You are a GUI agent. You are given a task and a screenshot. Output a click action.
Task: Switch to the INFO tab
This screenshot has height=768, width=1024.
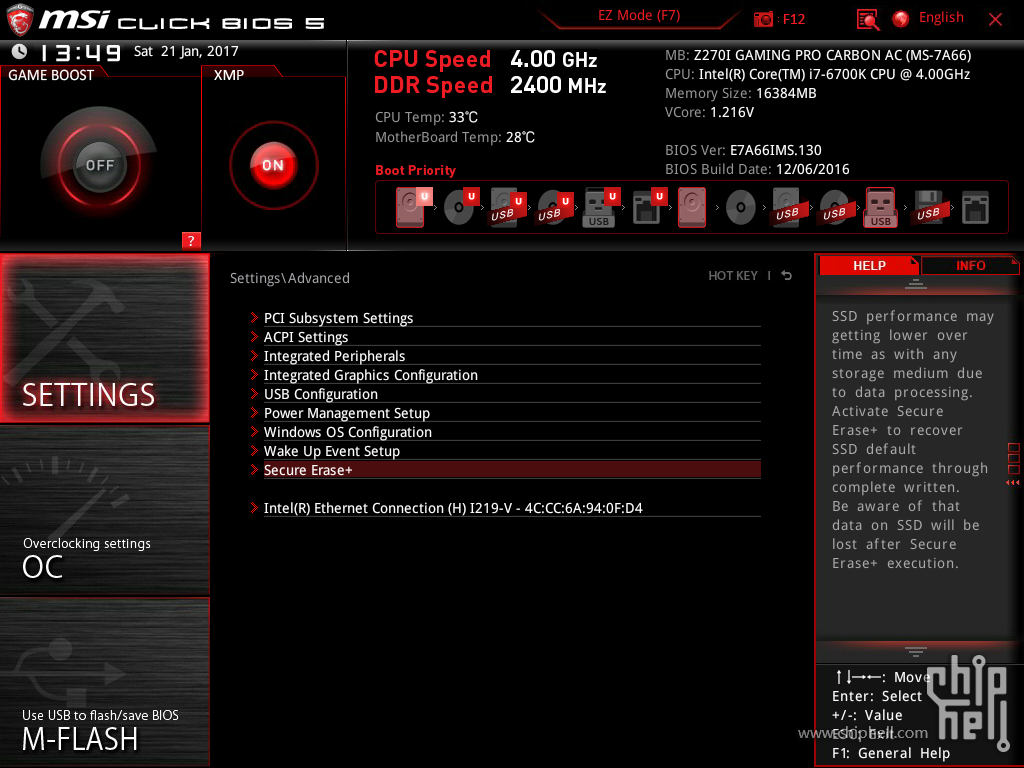(970, 265)
